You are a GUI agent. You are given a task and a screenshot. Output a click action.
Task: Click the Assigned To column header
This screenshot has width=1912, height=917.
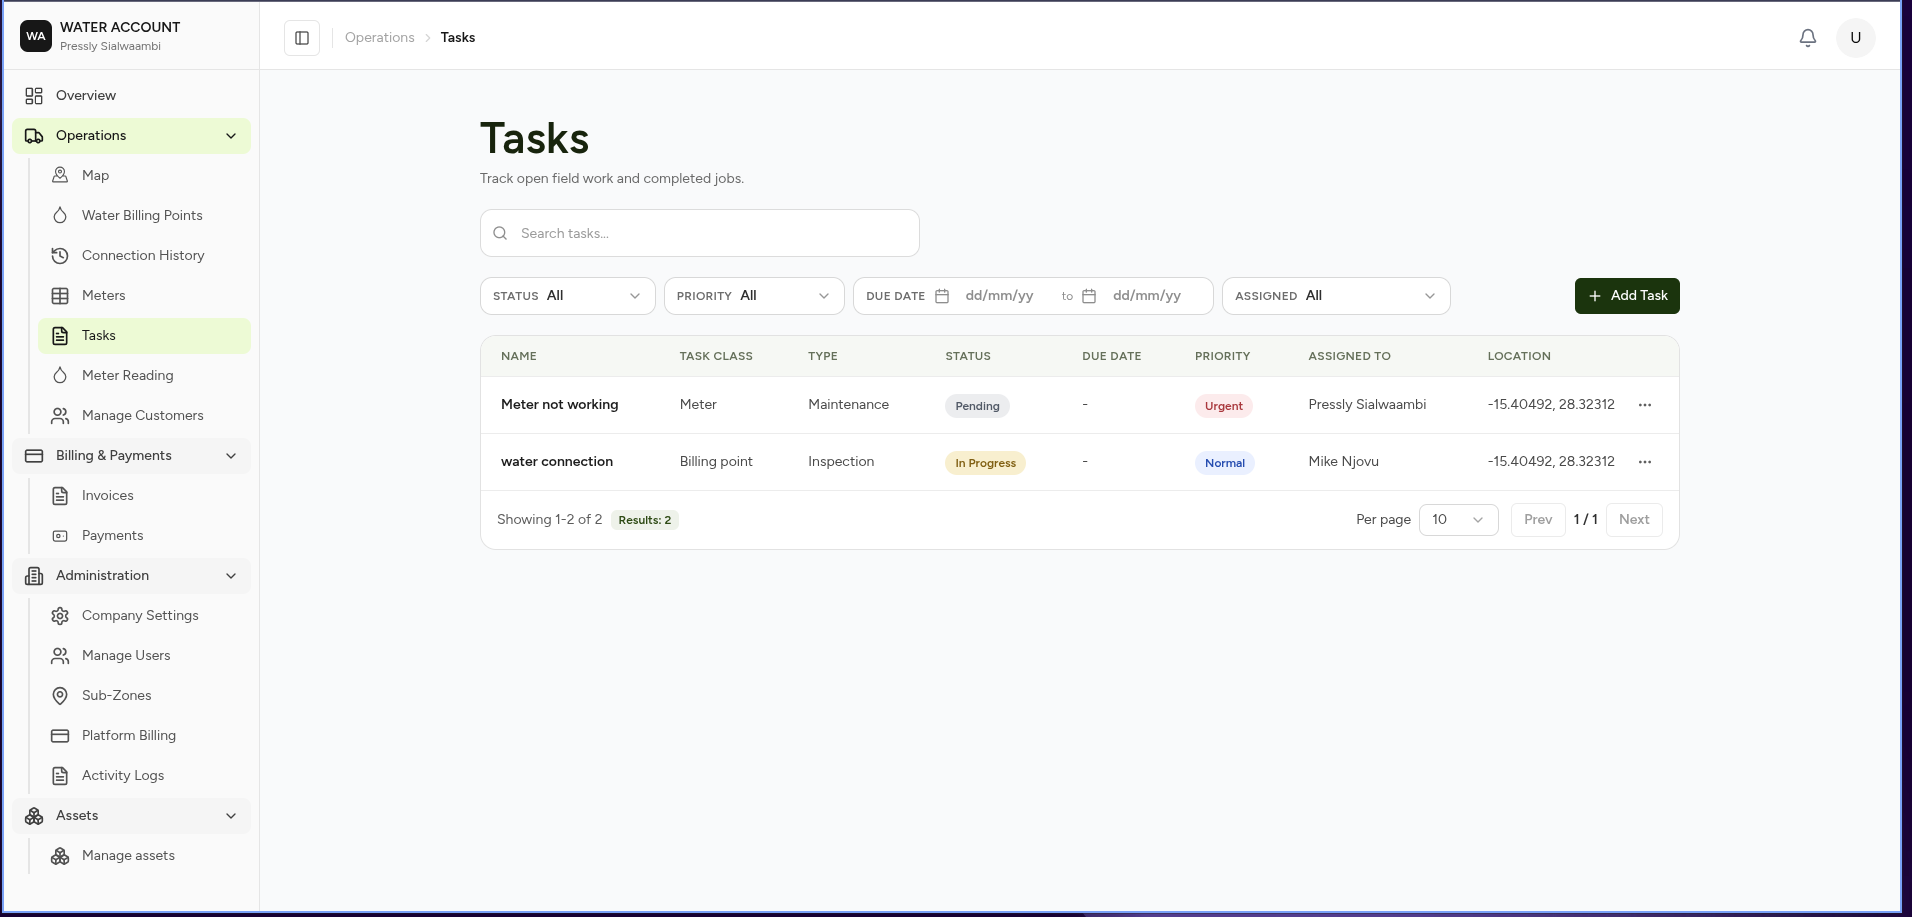[1349, 356]
